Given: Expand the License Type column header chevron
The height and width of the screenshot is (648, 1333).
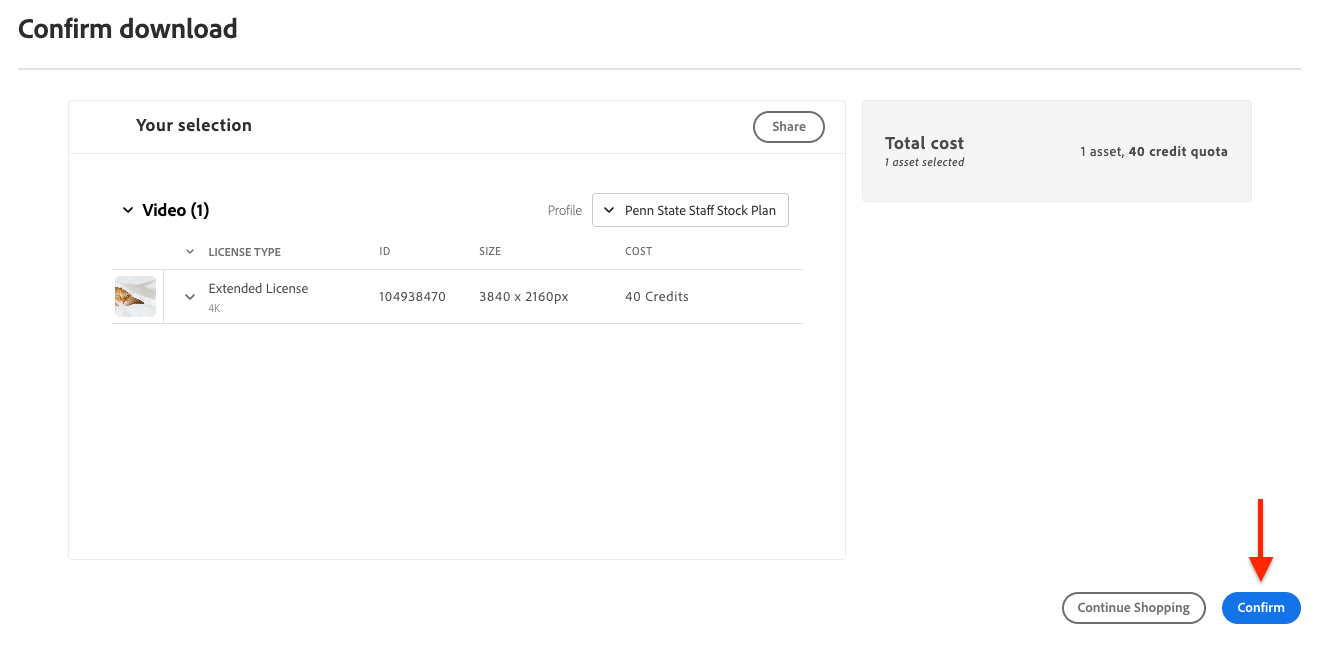Looking at the screenshot, I should tap(190, 252).
